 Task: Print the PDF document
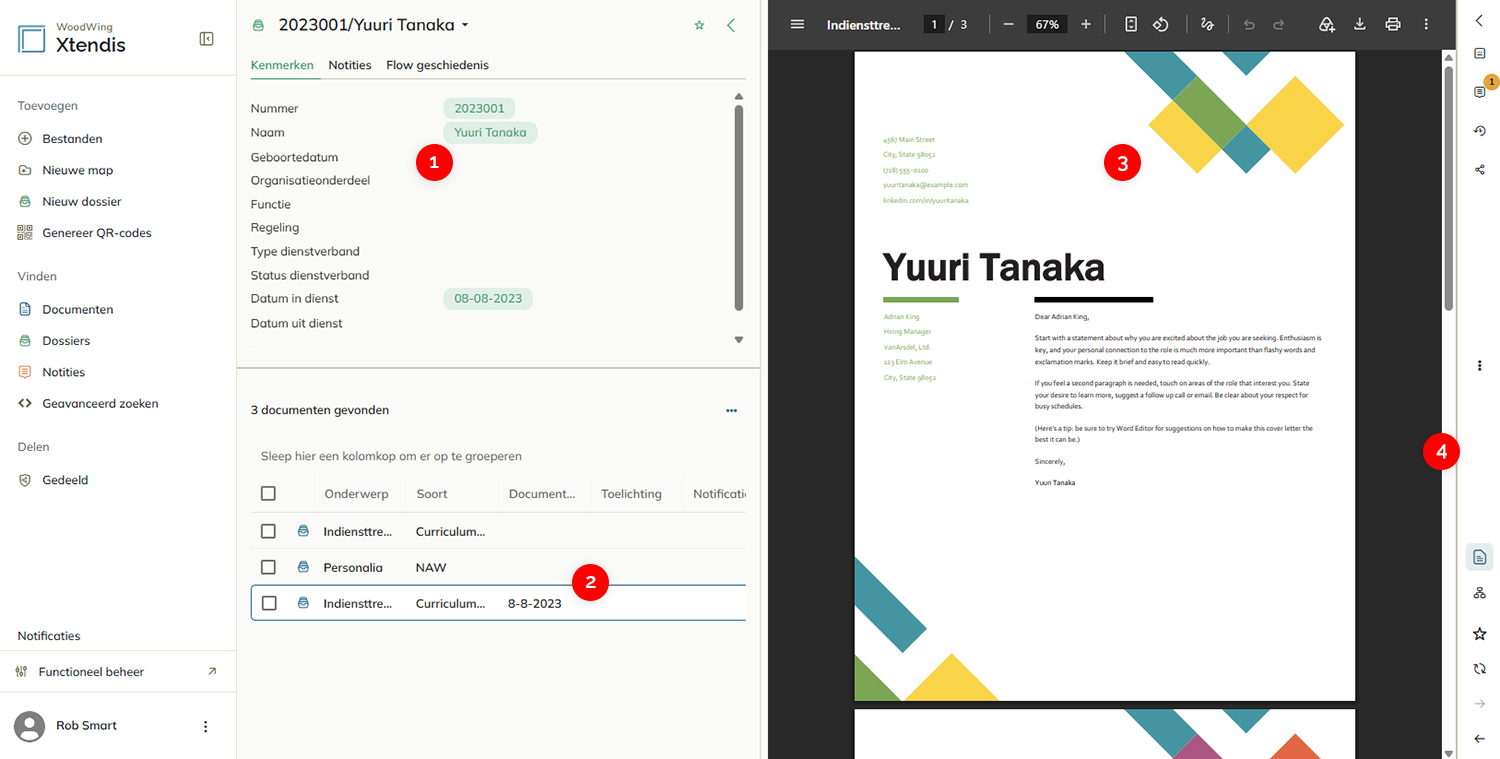pos(1393,24)
